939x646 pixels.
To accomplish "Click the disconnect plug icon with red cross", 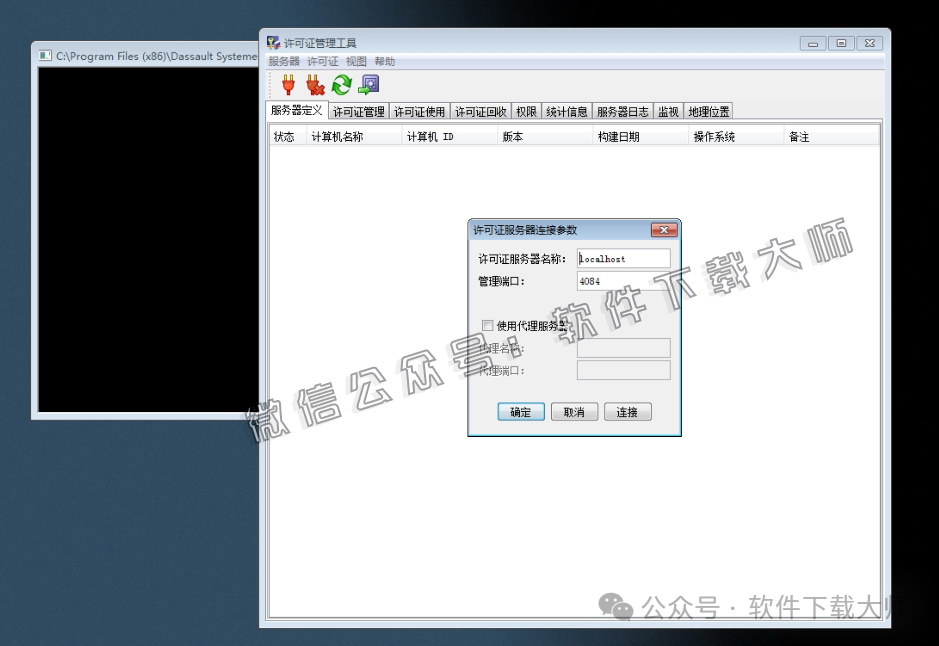I will [313, 85].
